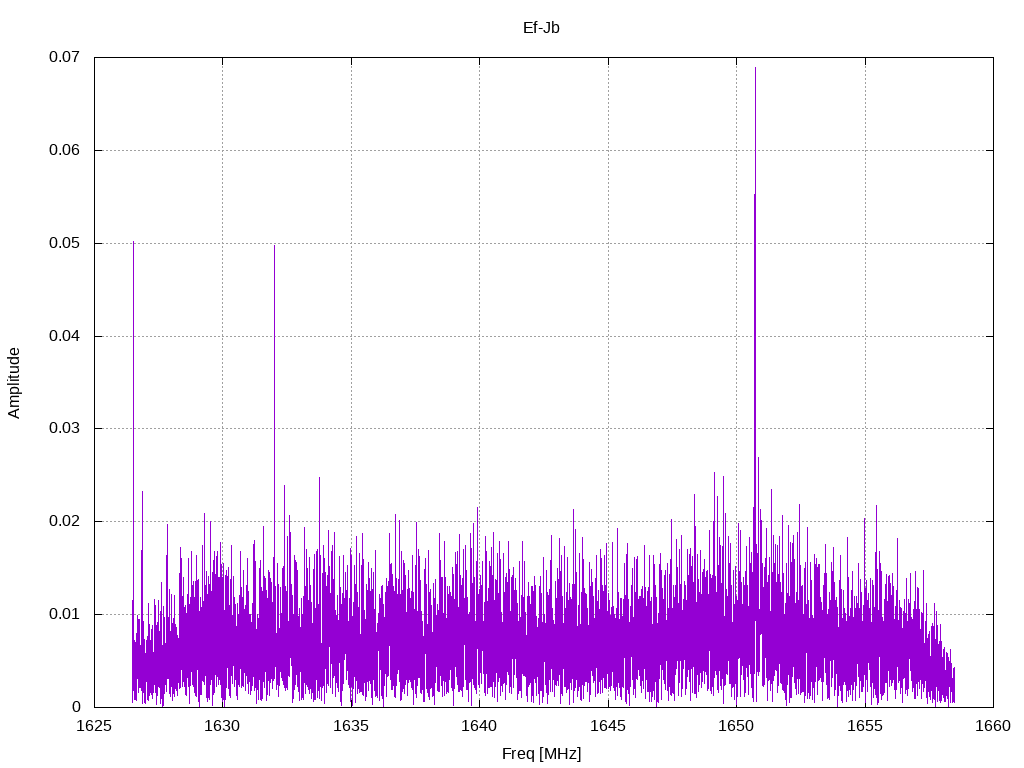Click x-axis tick label 1655
1024x768 pixels.
click(865, 726)
